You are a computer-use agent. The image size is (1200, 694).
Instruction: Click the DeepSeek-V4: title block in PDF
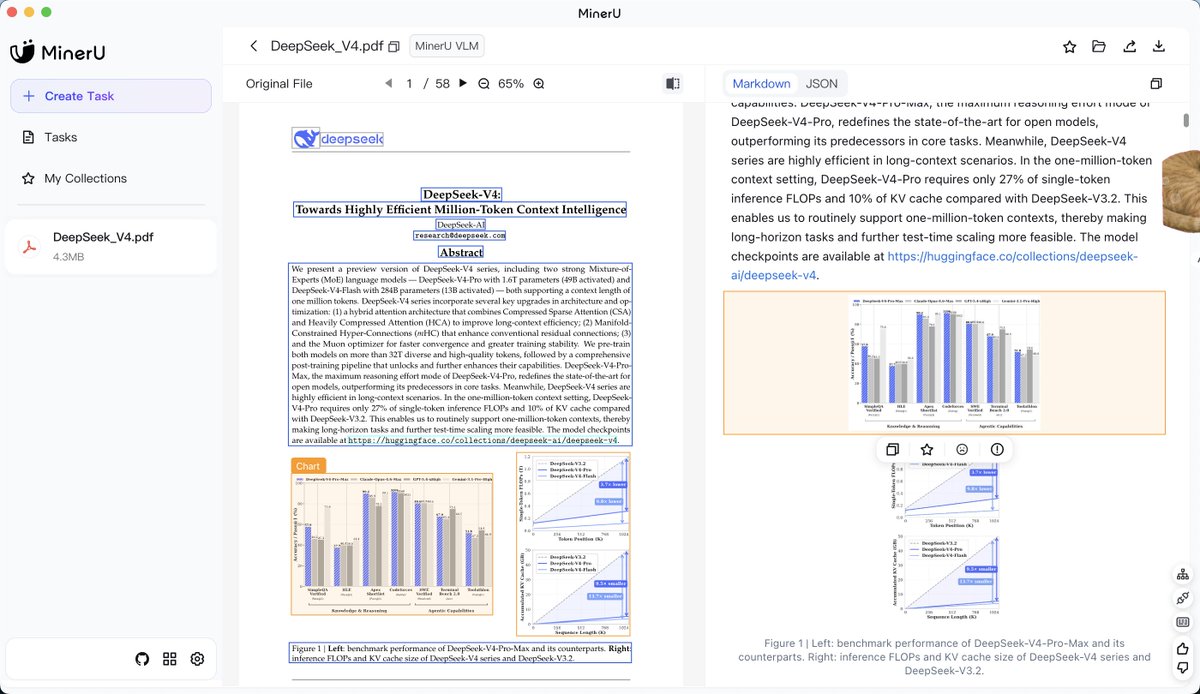pyautogui.click(x=461, y=194)
